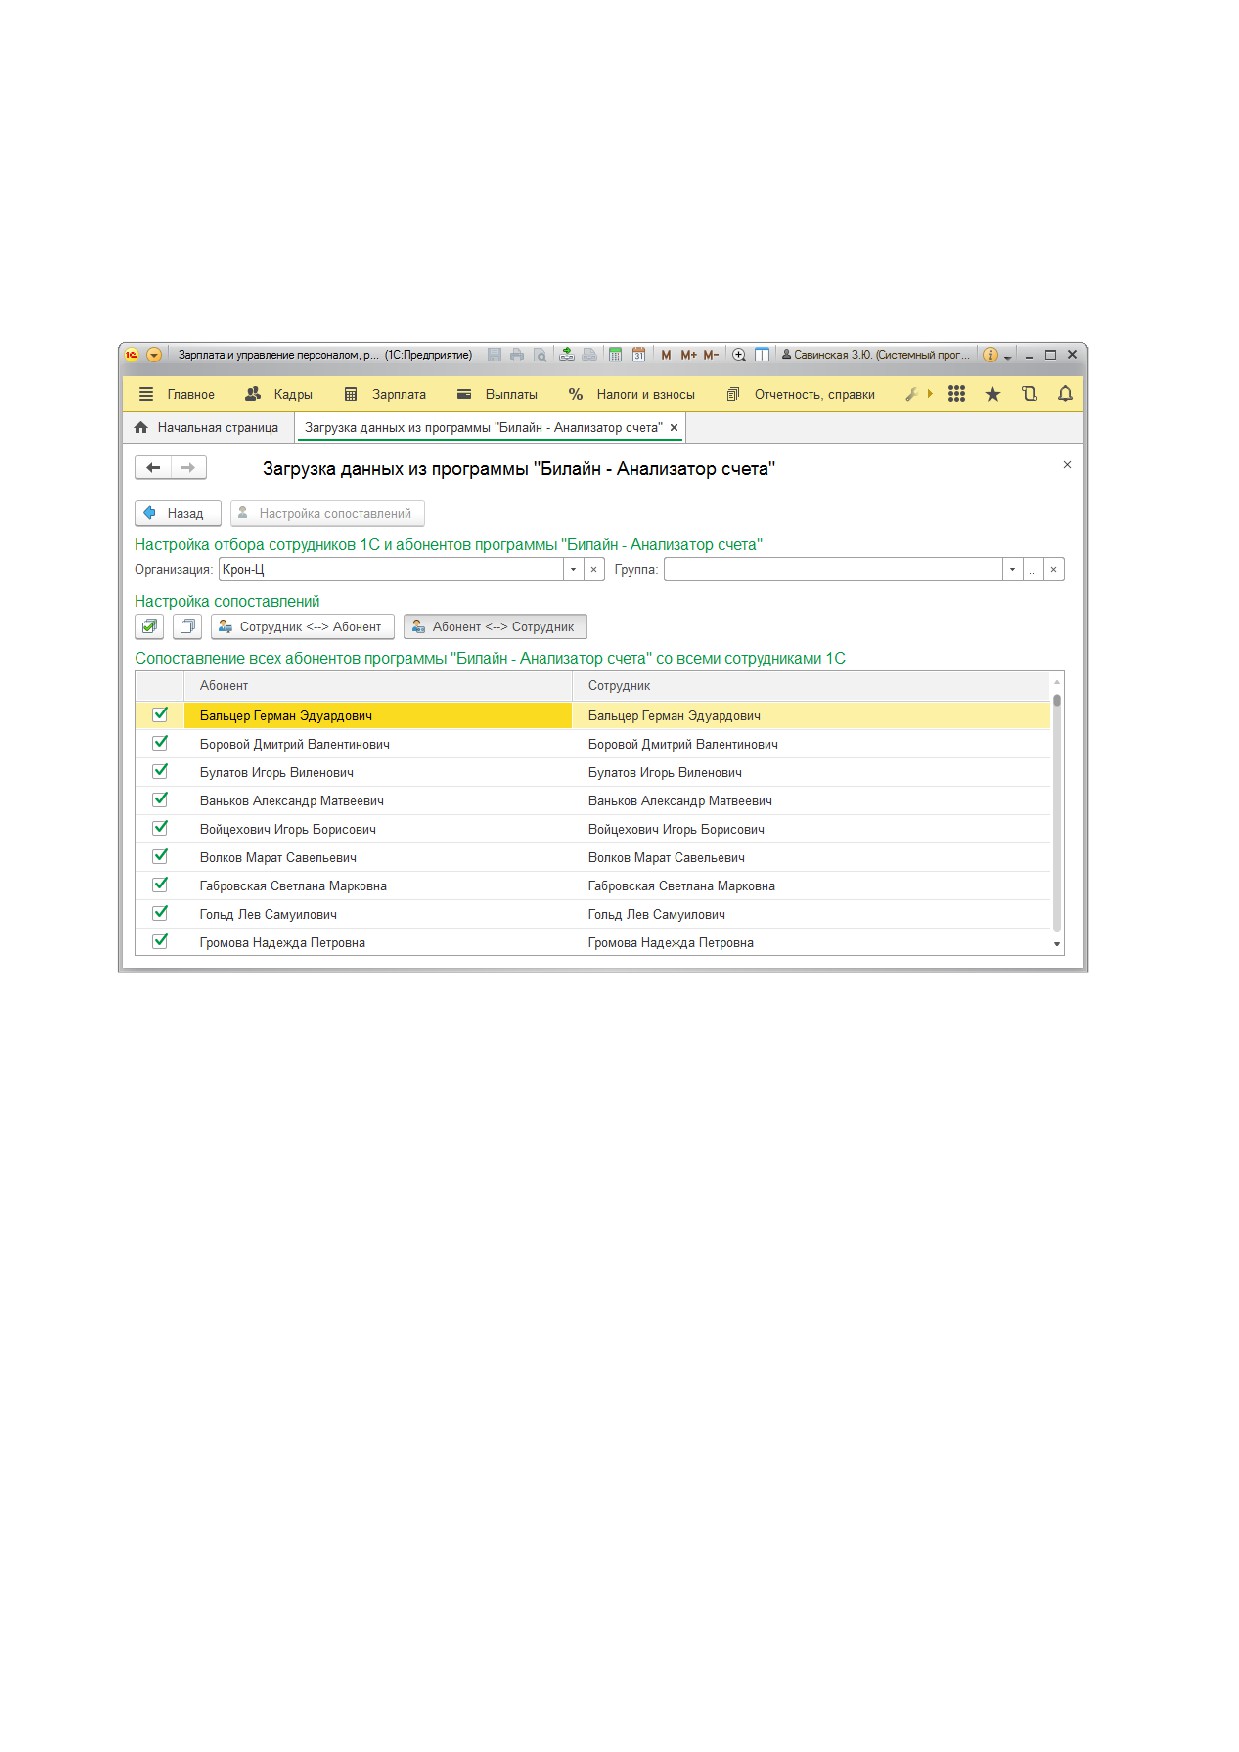The width and height of the screenshot is (1239, 1752).
Task: Expand small arrow next to info icon
Action: click(x=1008, y=357)
